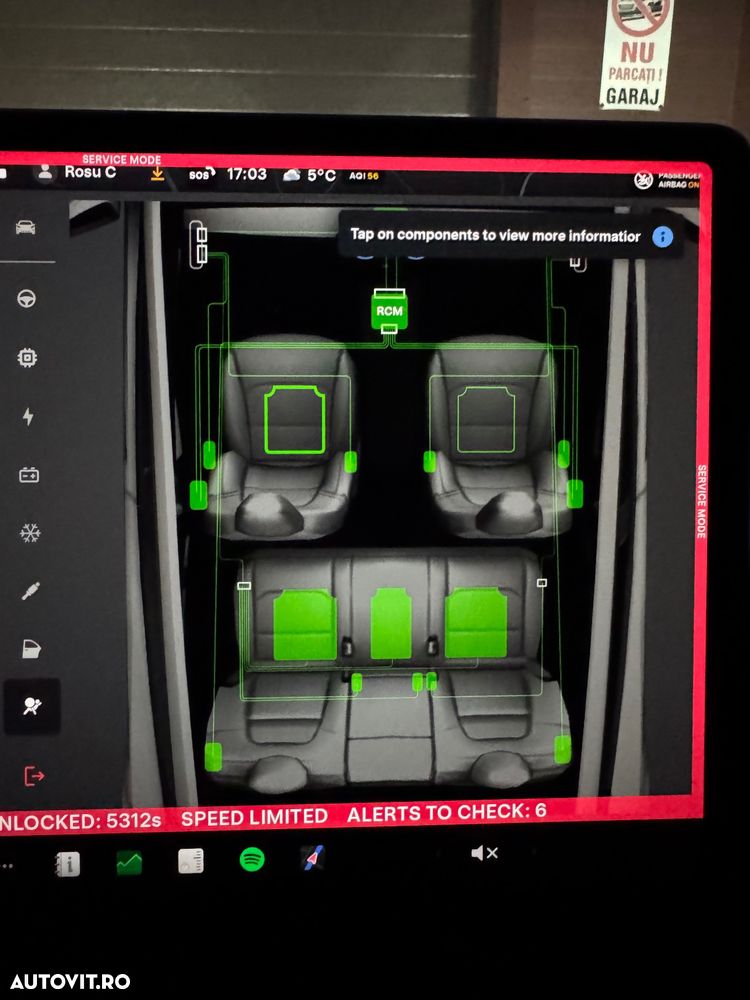Tap the lower-right rear corner green sensor

coord(562,749)
